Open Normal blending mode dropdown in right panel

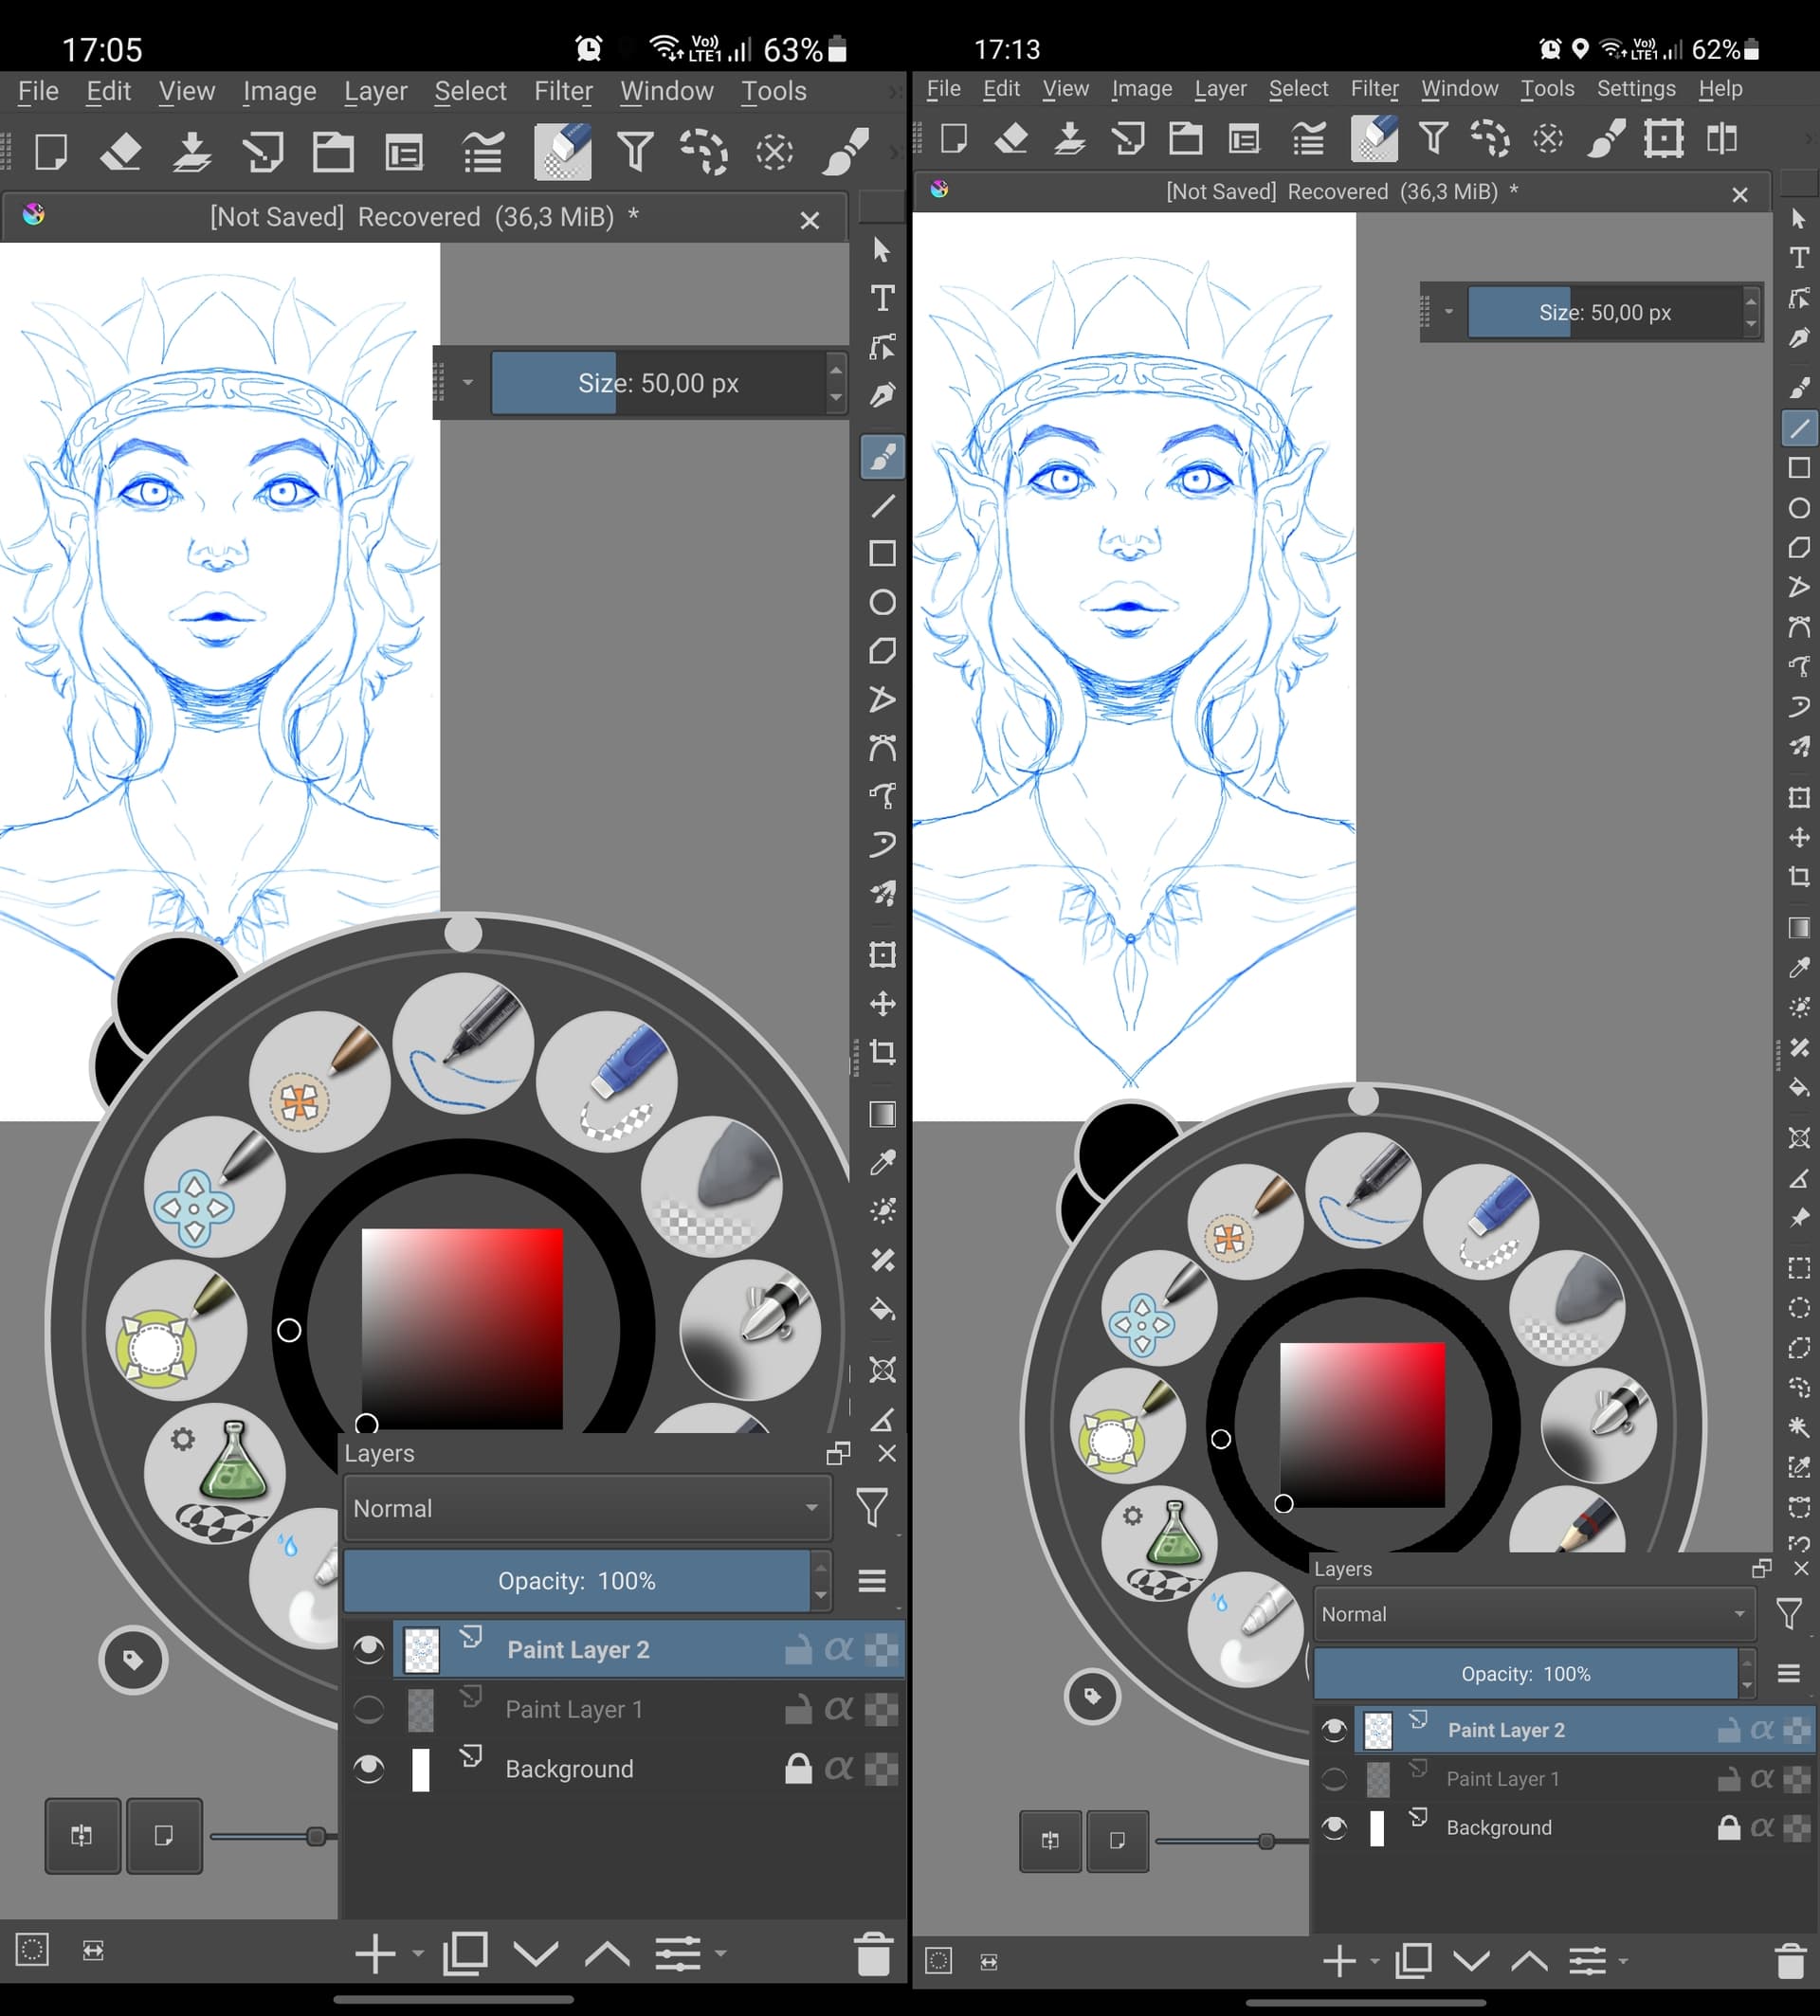[x=1533, y=1614]
